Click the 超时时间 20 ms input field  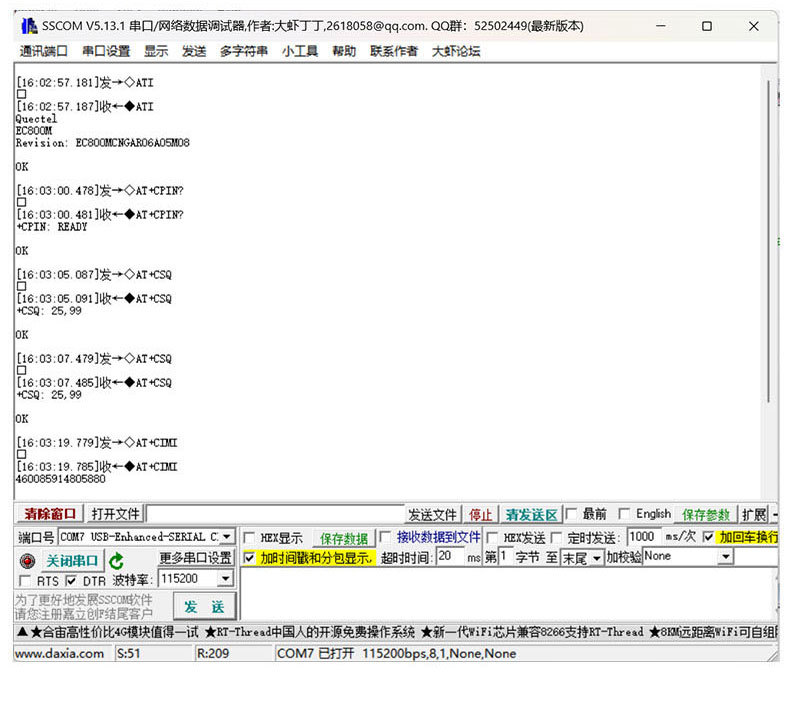tap(449, 557)
